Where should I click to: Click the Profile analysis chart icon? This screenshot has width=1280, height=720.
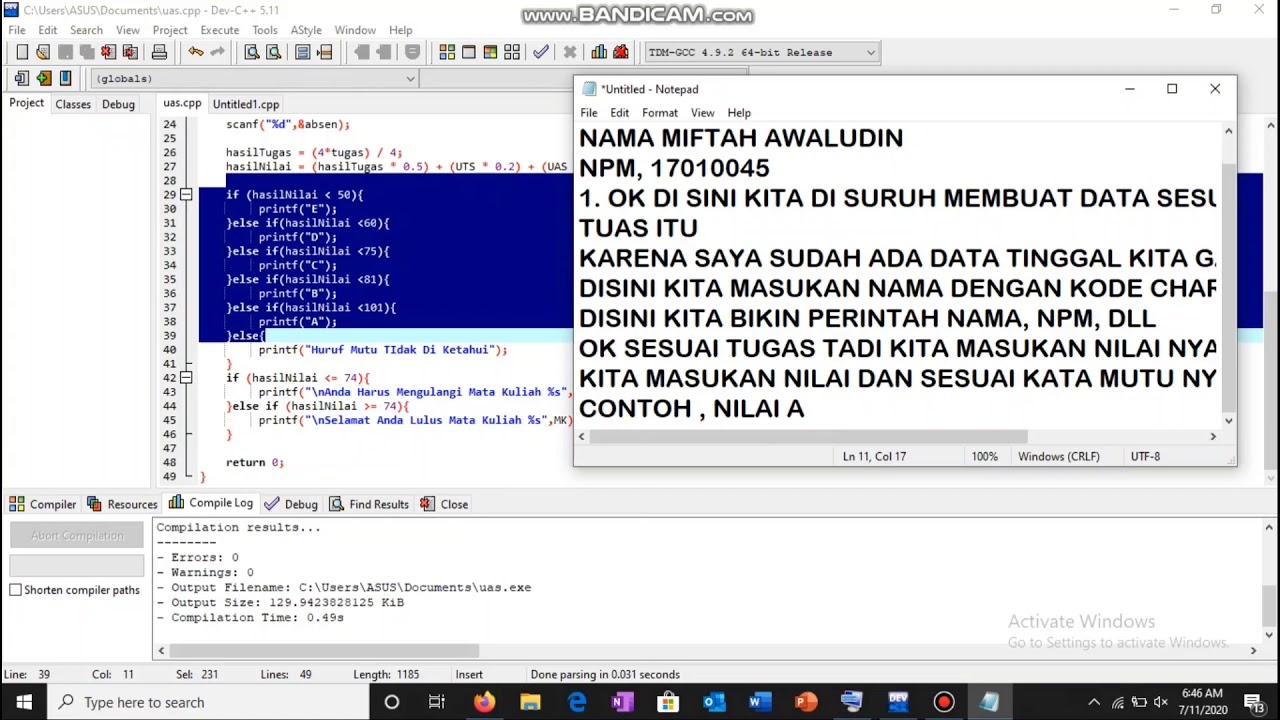pyautogui.click(x=598, y=52)
